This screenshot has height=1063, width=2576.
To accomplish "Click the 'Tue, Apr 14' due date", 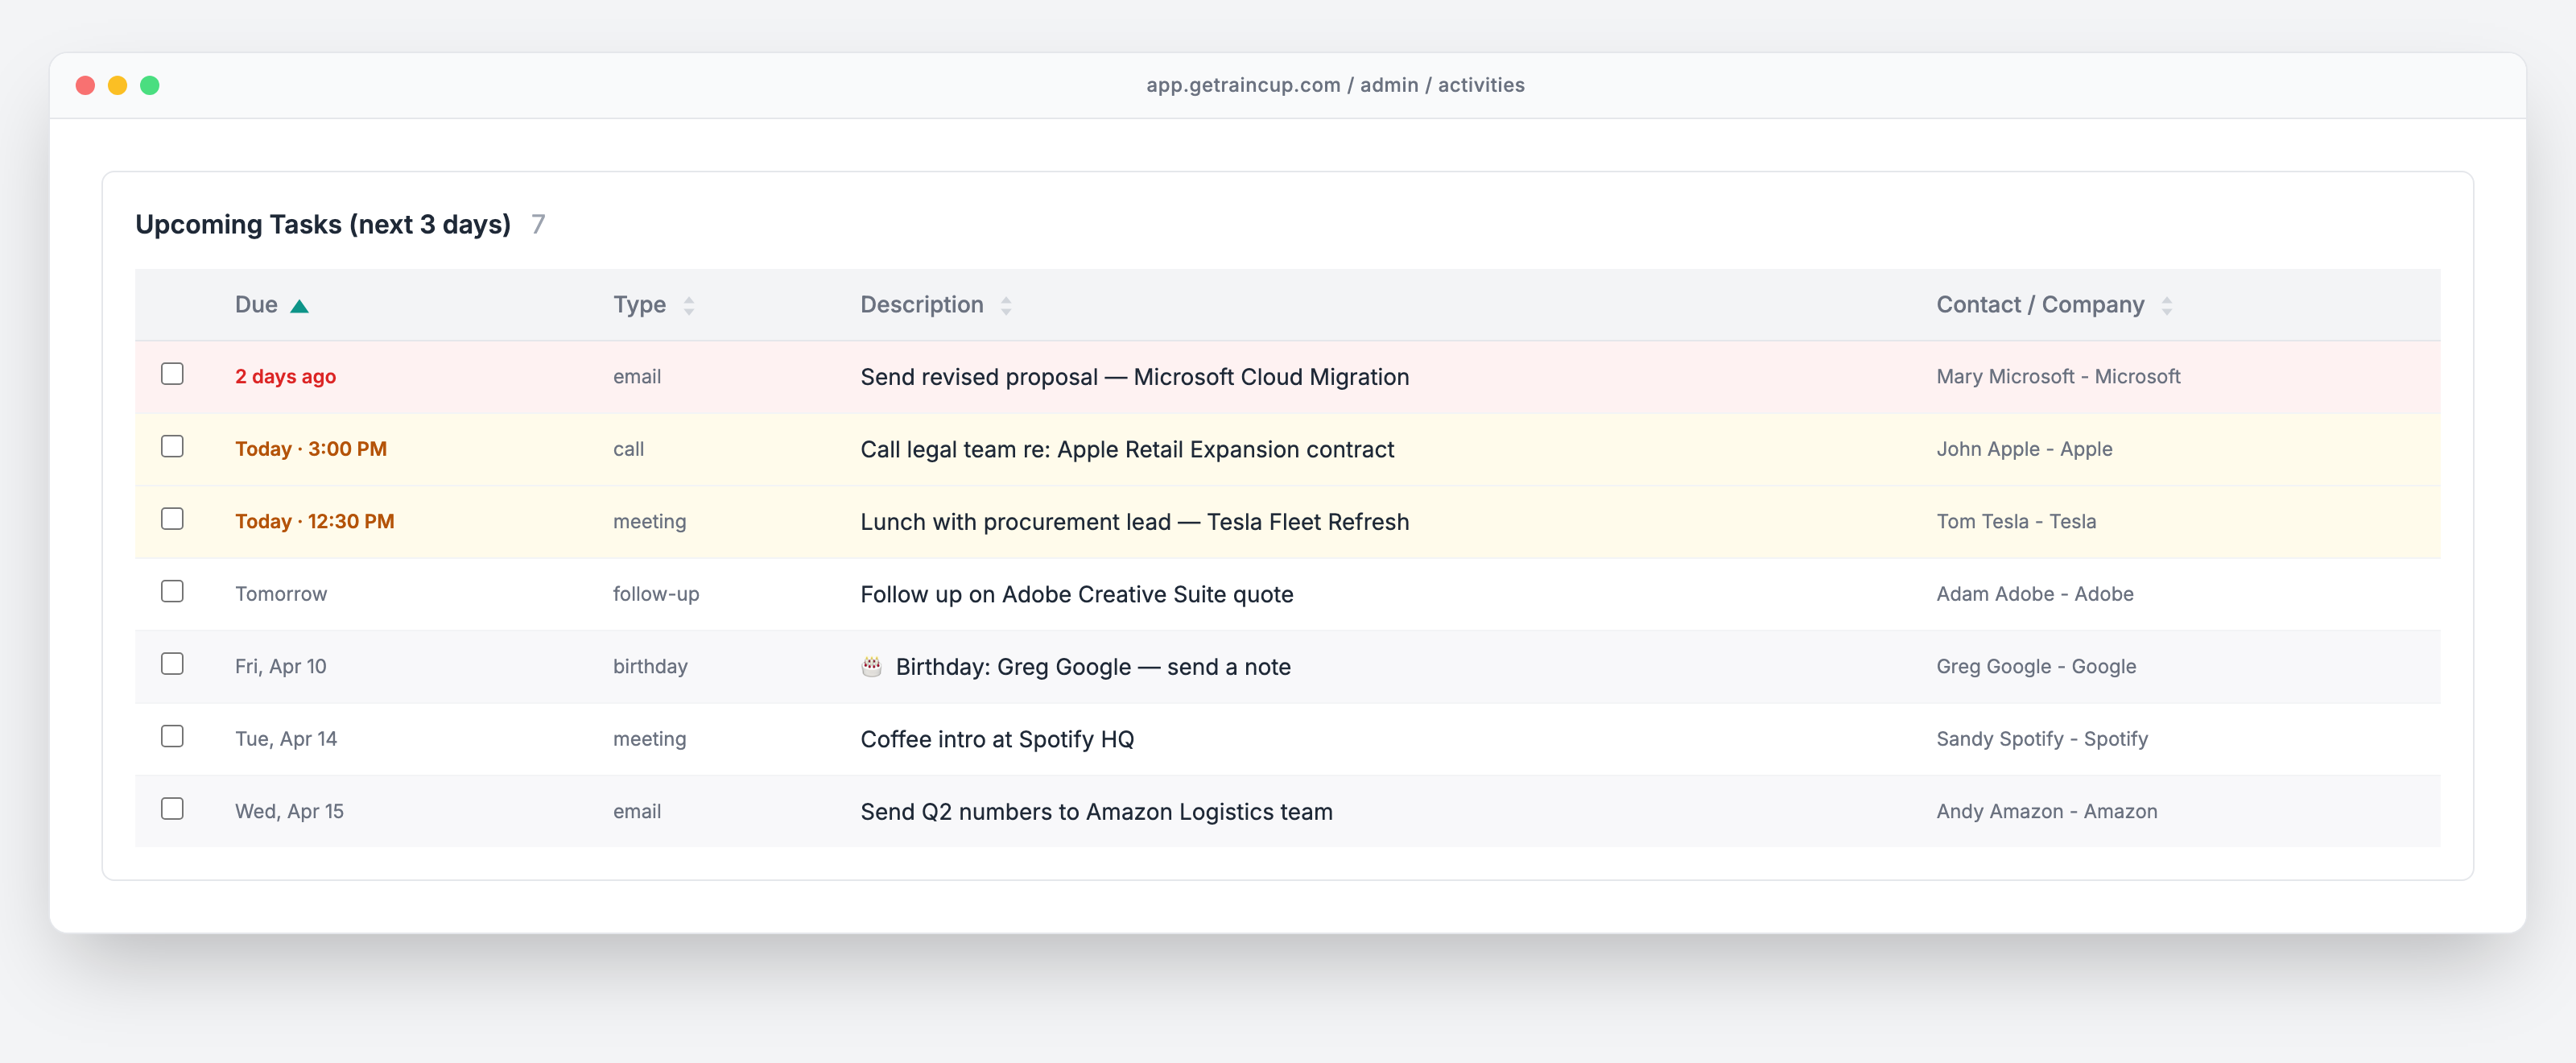I will point(286,739).
